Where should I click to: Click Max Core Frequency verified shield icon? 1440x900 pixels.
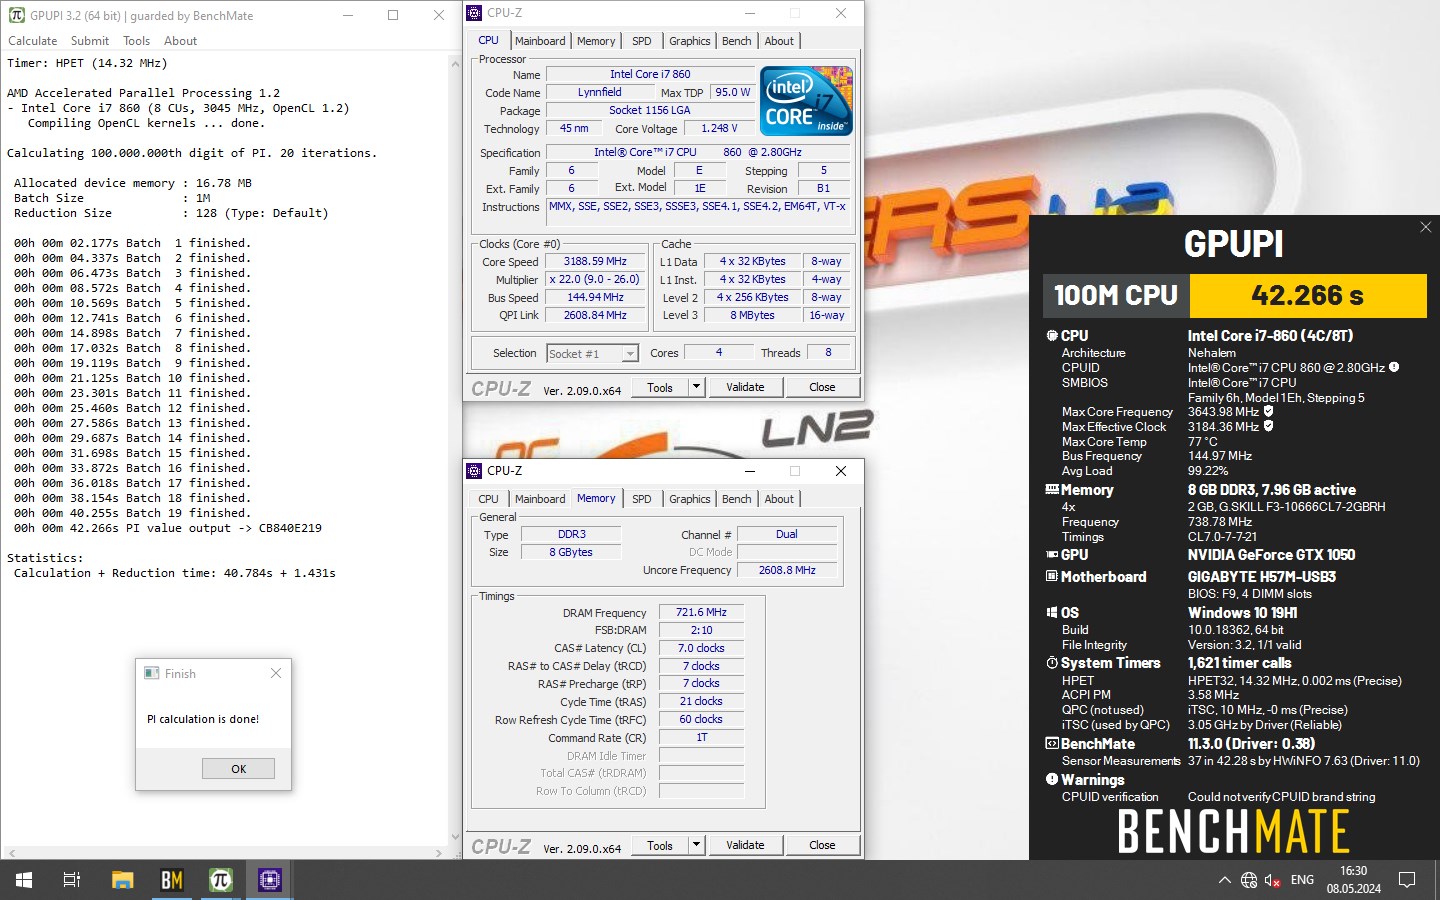pos(1269,411)
